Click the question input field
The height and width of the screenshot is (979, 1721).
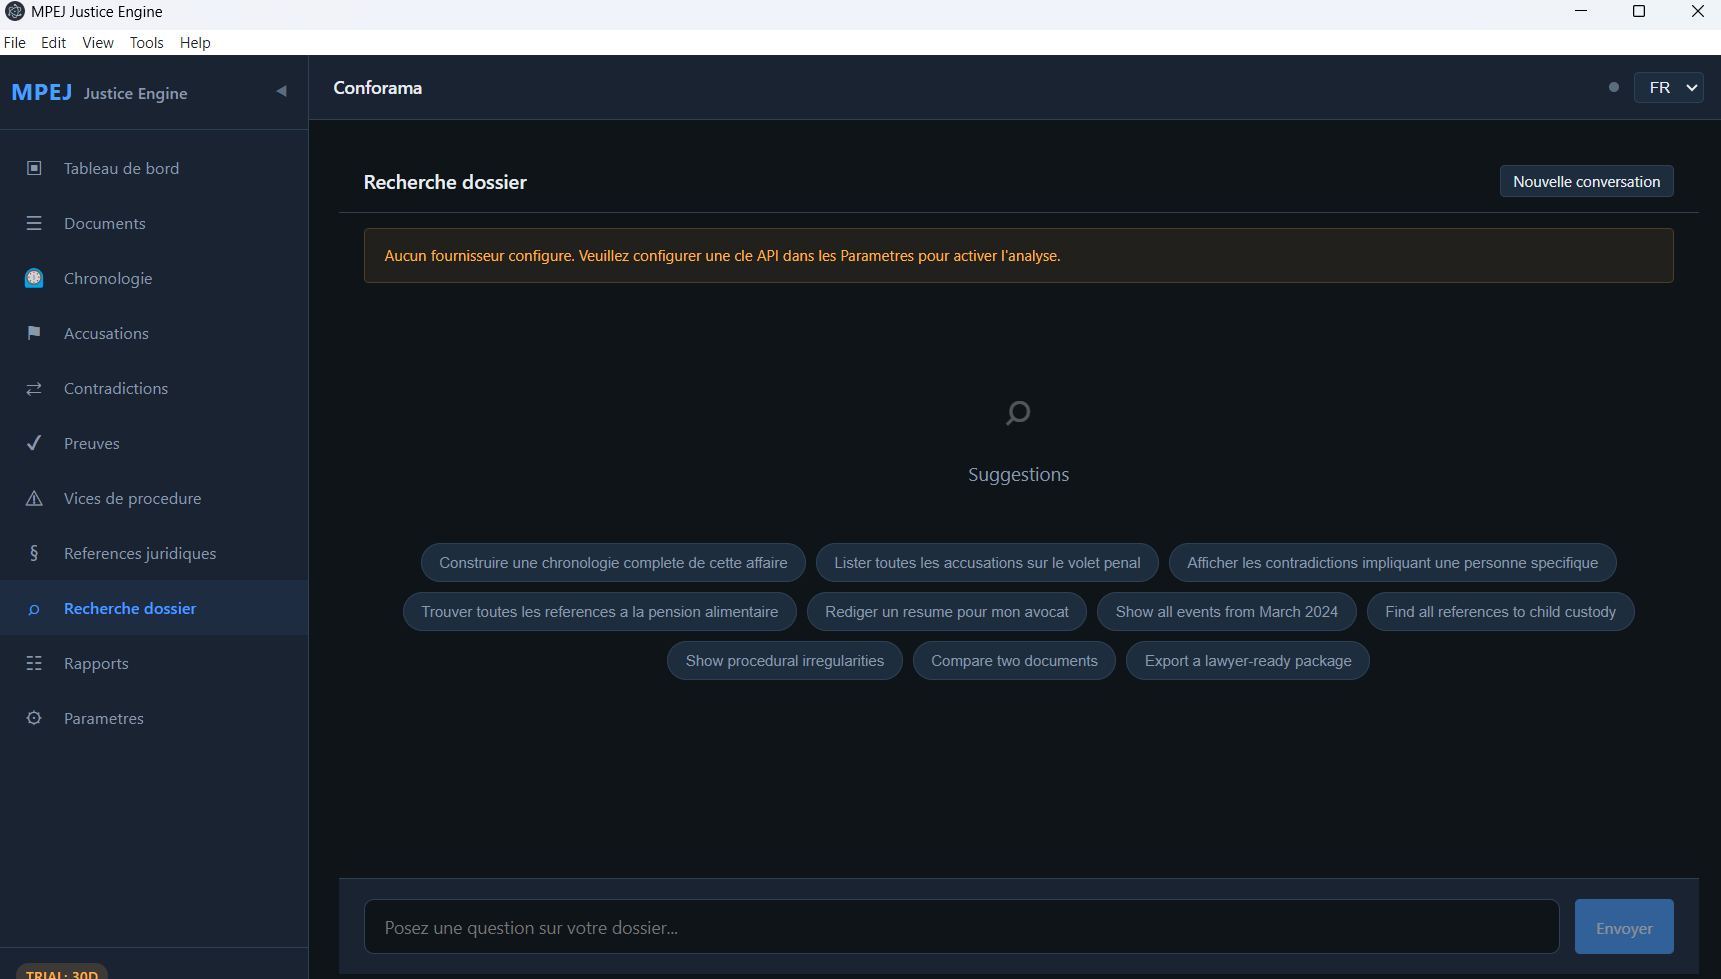point(960,927)
